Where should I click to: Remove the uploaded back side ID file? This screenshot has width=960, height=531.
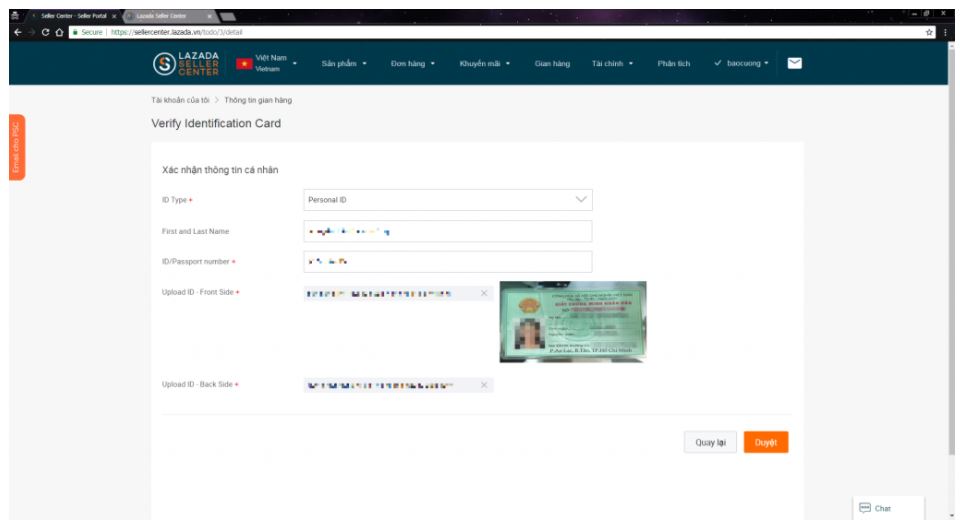tap(484, 385)
